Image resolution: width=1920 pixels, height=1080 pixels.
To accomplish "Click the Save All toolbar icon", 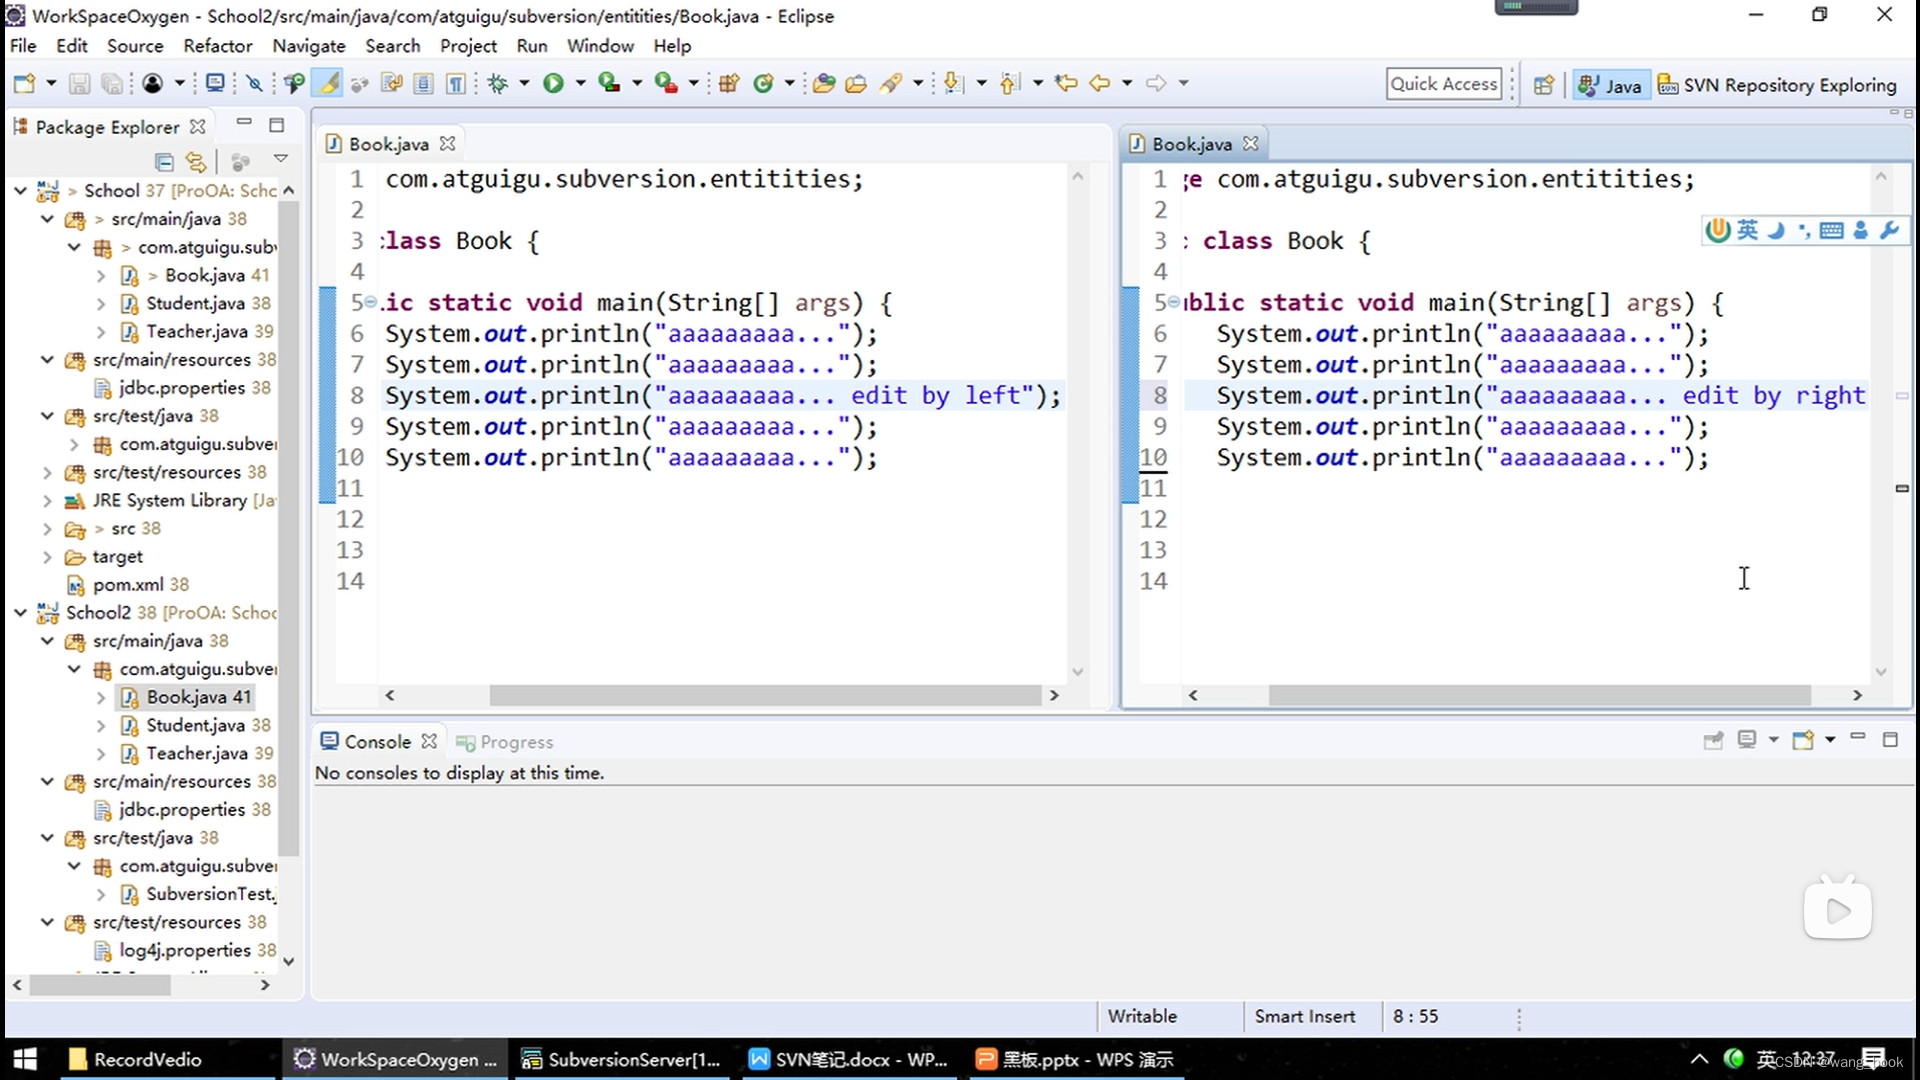I will [112, 84].
